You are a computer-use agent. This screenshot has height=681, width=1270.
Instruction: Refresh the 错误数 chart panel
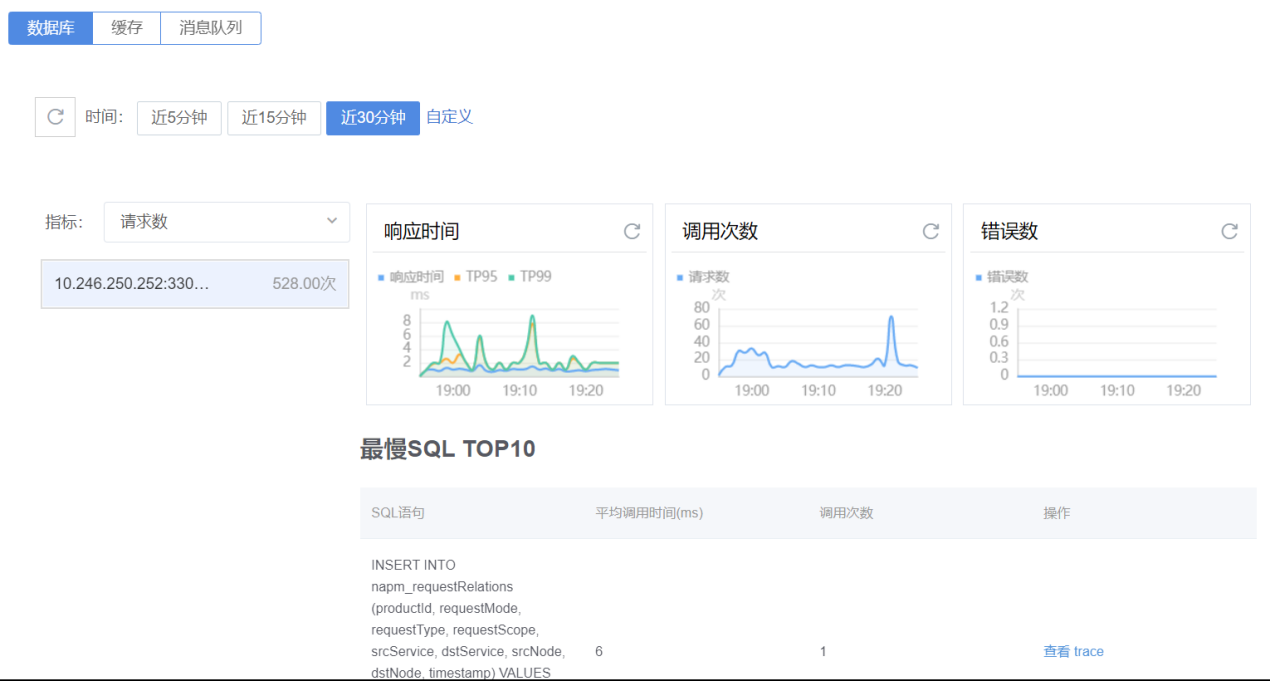coord(1229,231)
